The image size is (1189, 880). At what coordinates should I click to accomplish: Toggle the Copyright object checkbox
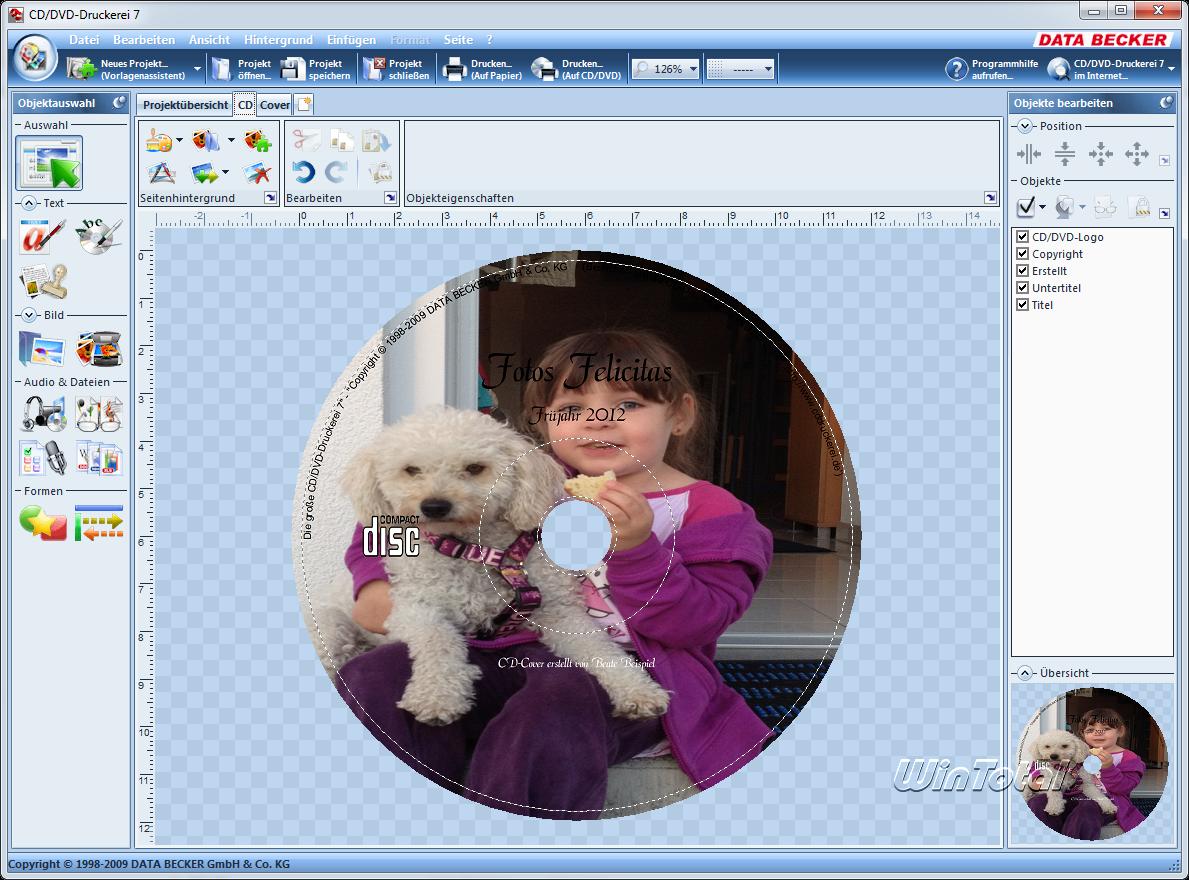(1023, 254)
